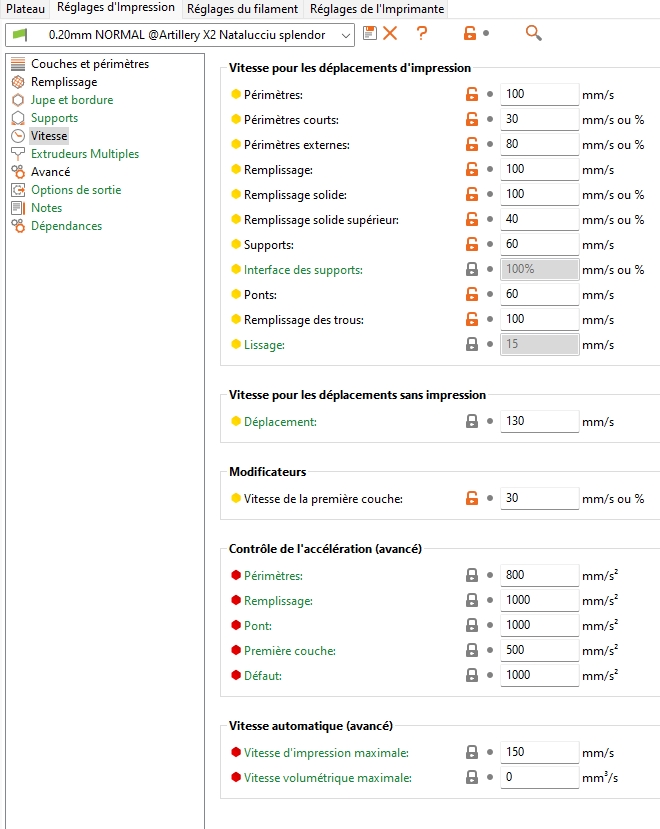Click the lock icon next to Déplacement

tap(471, 422)
